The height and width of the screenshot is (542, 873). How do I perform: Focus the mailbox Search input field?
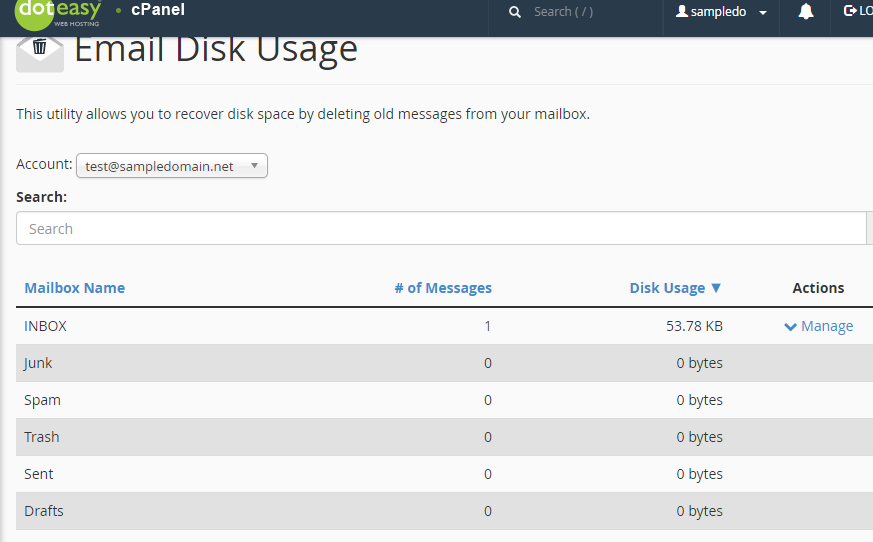pos(441,228)
